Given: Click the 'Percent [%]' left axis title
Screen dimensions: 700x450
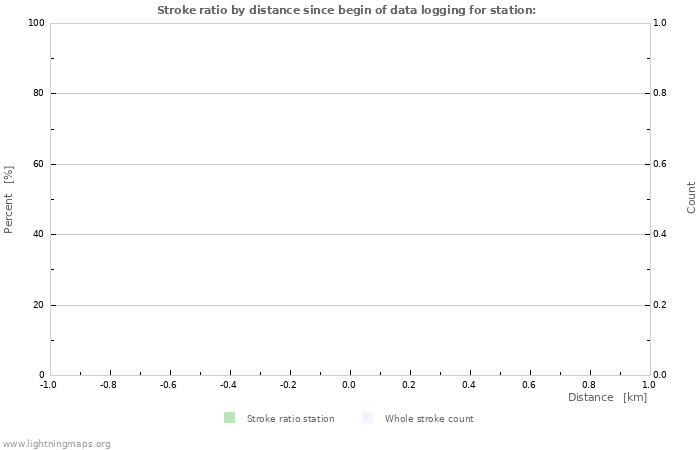Looking at the screenshot, I should pyautogui.click(x=9, y=199).
